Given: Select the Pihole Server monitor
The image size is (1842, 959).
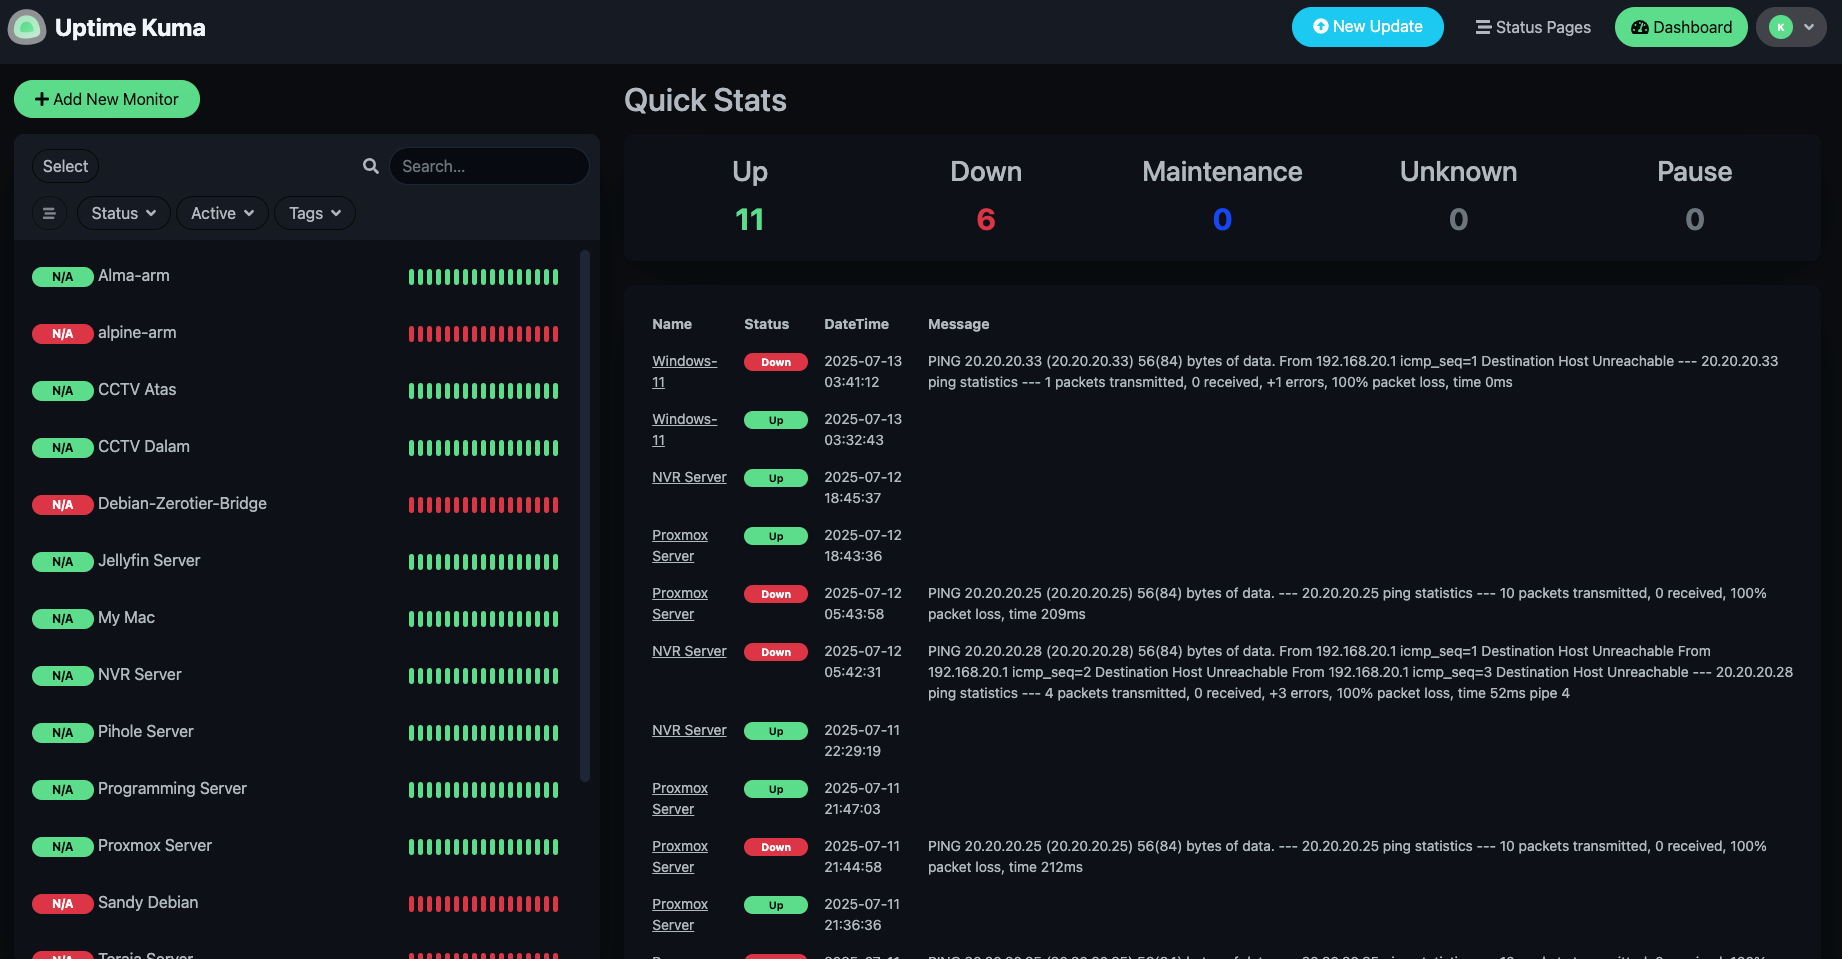Looking at the screenshot, I should [296, 732].
